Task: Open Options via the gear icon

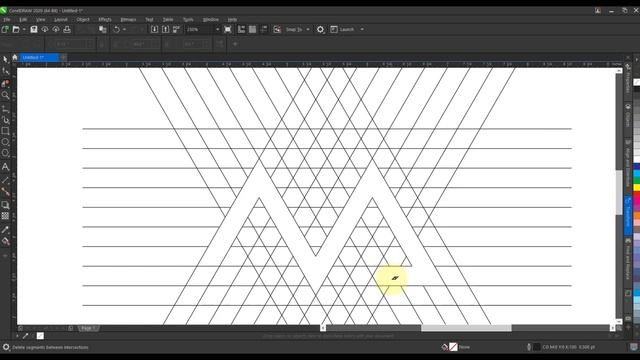Action: 320,29
